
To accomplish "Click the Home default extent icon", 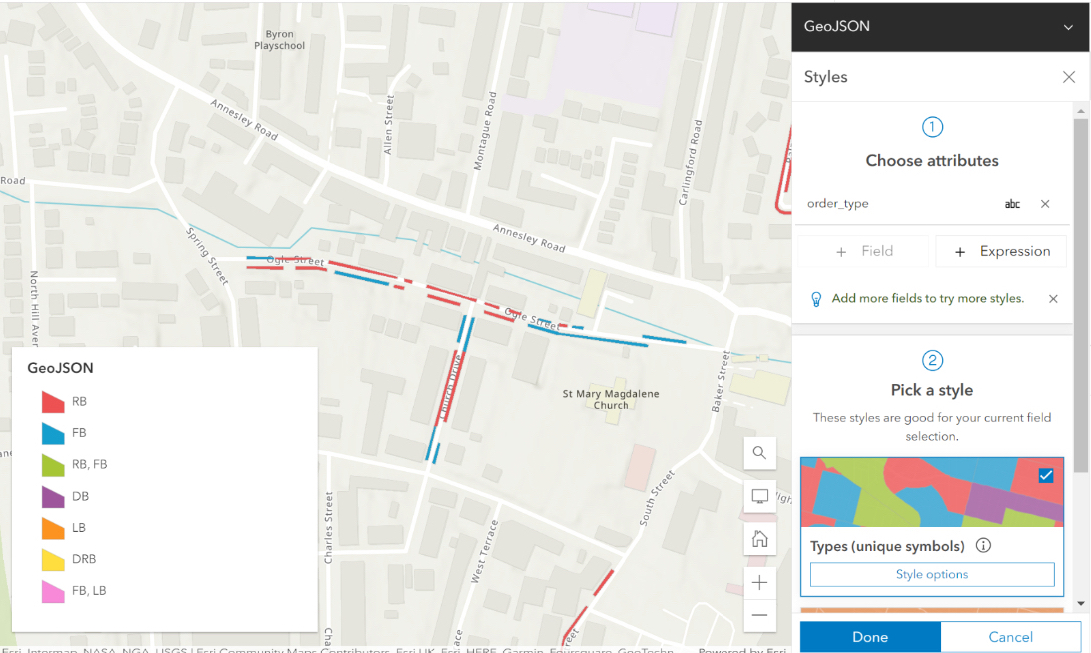I will [x=759, y=539].
